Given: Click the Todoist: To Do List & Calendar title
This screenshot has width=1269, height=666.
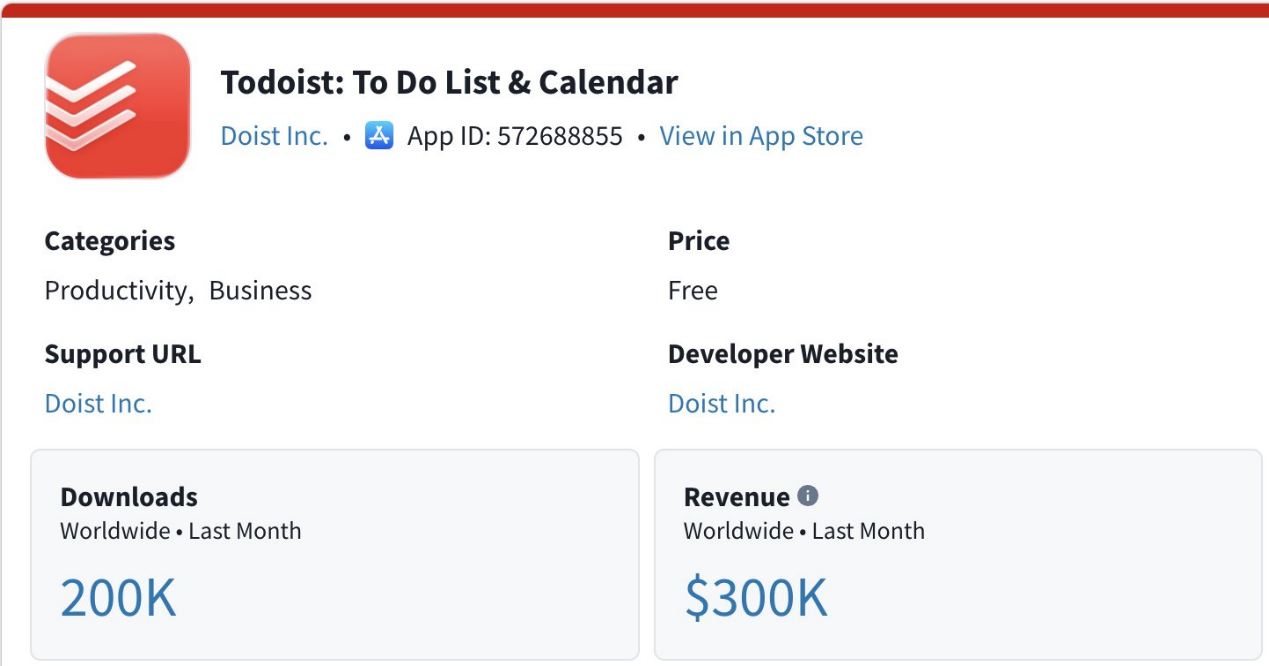Looking at the screenshot, I should click(x=449, y=82).
